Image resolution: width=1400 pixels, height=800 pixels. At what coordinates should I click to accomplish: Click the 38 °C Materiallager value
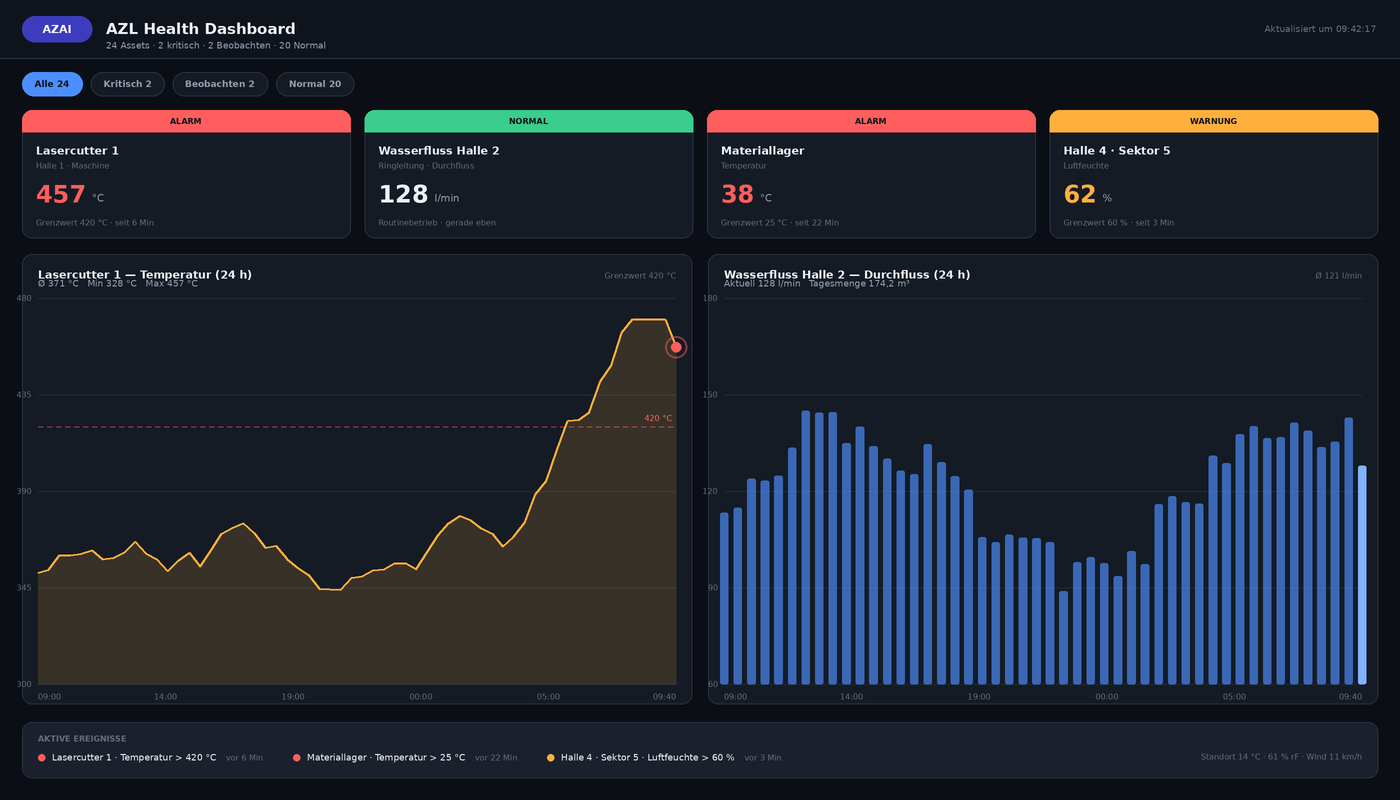coord(746,195)
